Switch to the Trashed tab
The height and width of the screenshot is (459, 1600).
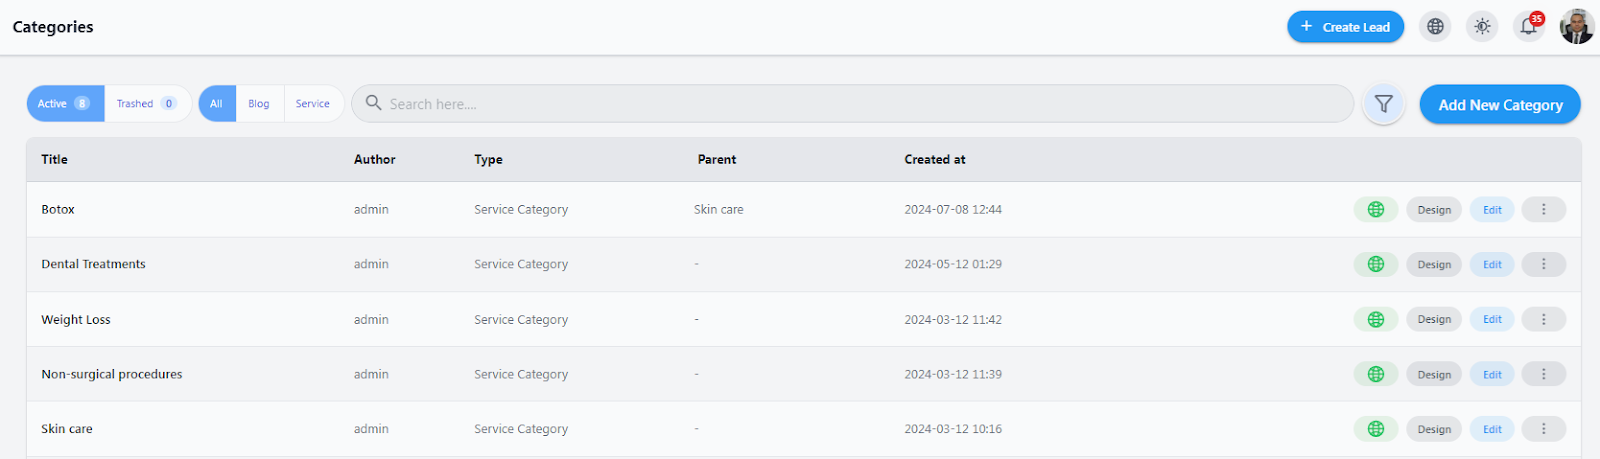tap(147, 104)
